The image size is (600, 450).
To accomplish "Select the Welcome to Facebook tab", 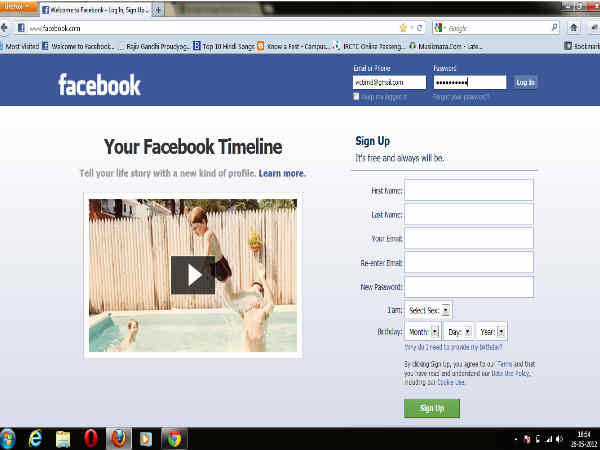I will pyautogui.click(x=96, y=10).
